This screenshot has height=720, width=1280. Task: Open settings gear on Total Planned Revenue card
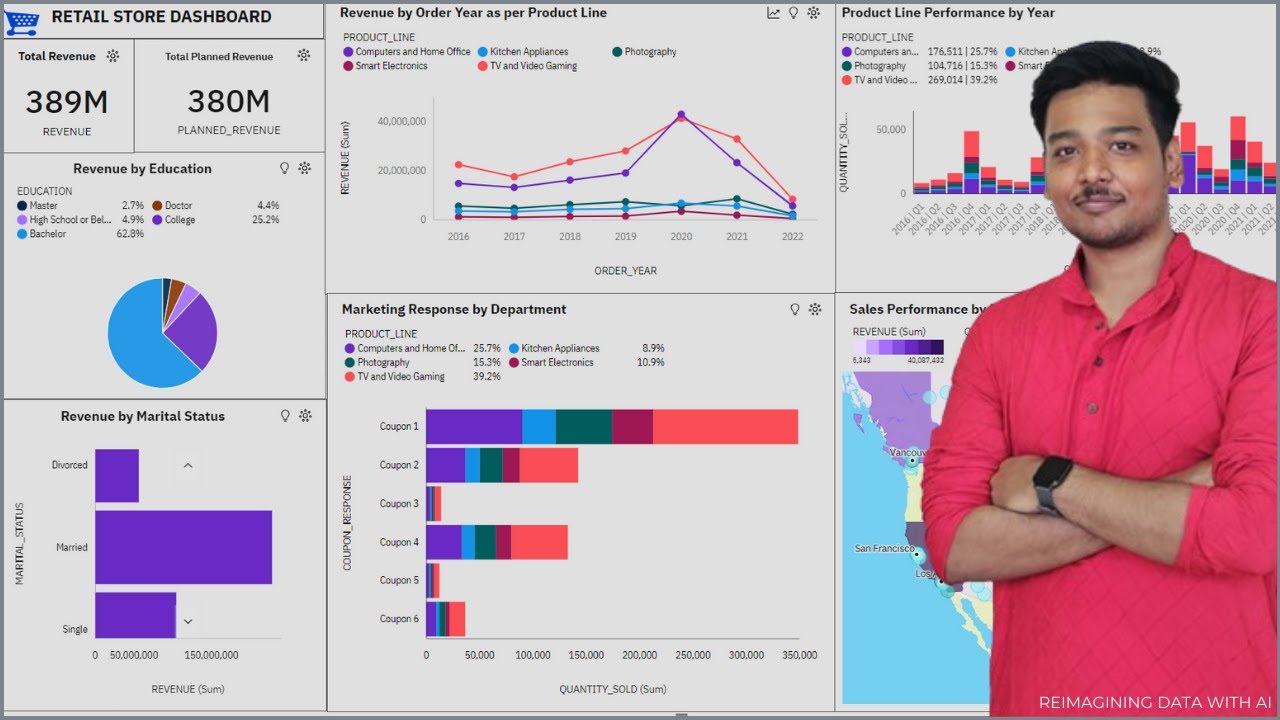point(304,56)
